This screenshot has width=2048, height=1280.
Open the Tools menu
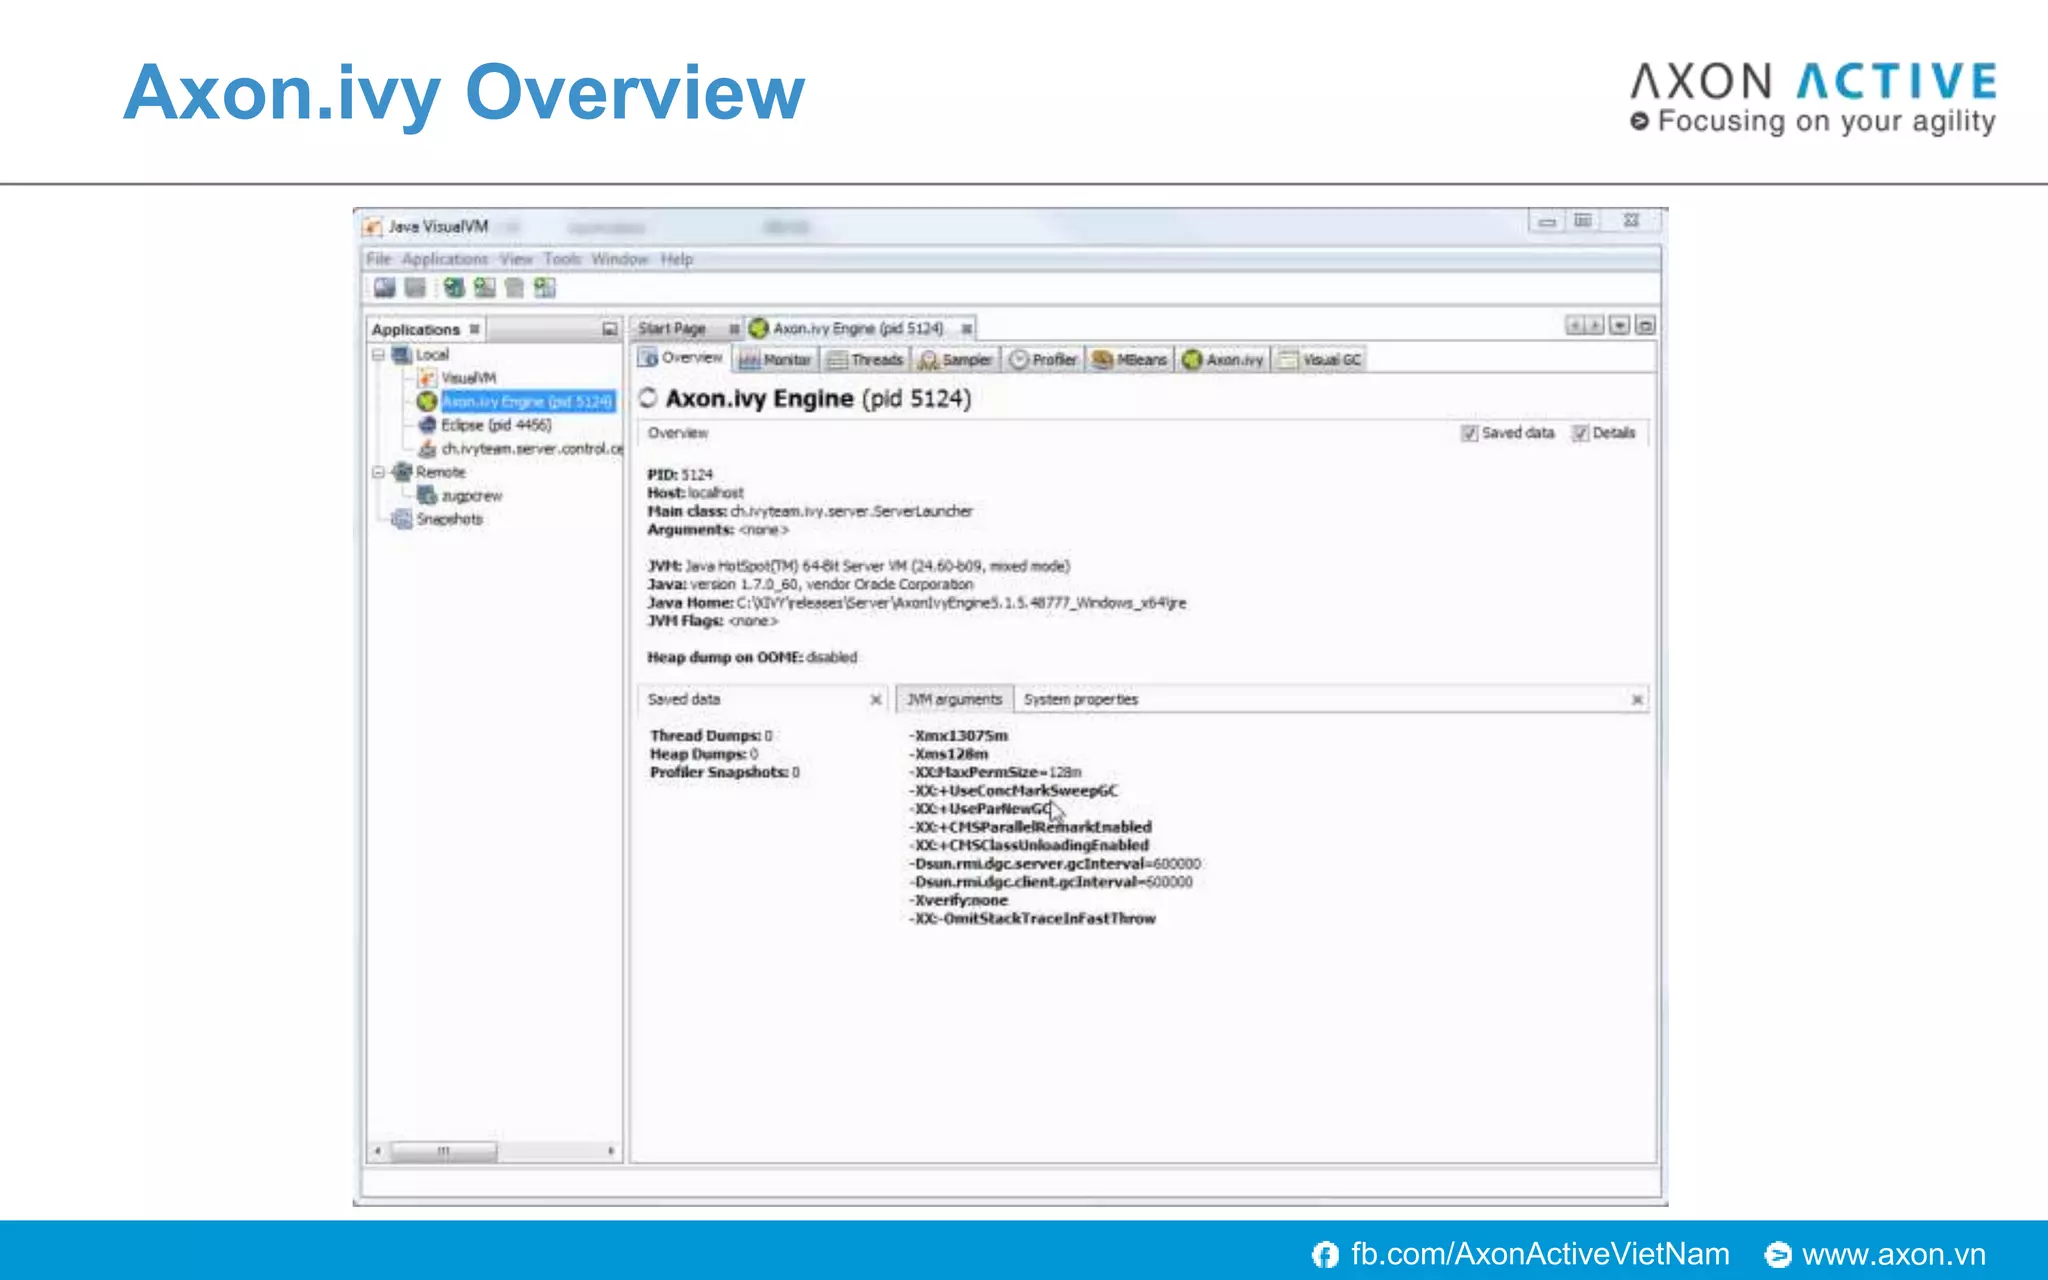pyautogui.click(x=561, y=259)
